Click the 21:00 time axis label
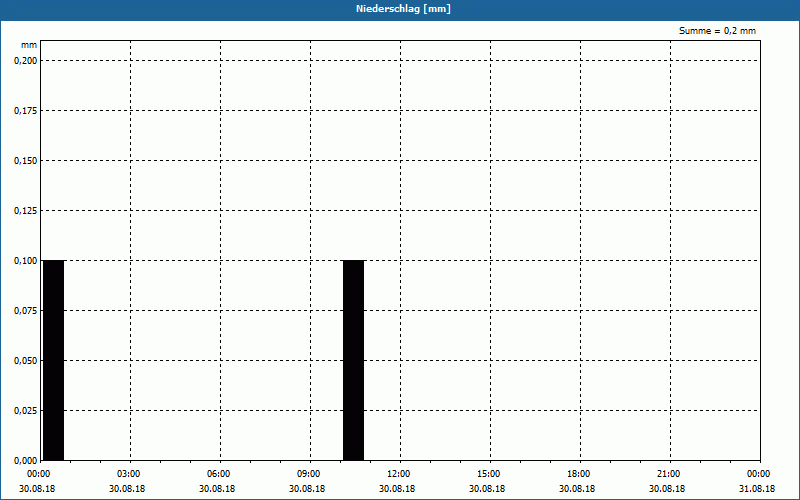This screenshot has width=800, height=500. point(668,474)
